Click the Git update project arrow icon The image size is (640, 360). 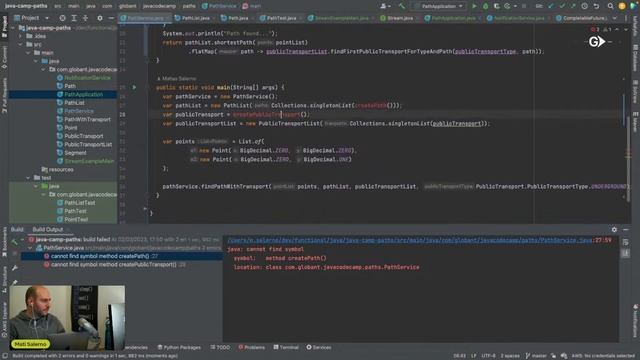pyautogui.click(x=551, y=6)
